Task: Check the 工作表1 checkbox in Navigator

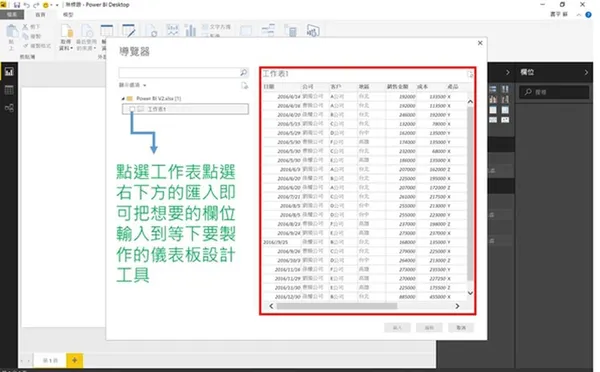Action: 132,109
